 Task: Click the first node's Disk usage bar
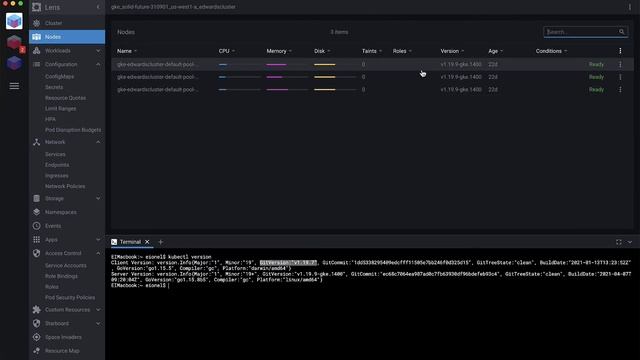(x=335, y=64)
